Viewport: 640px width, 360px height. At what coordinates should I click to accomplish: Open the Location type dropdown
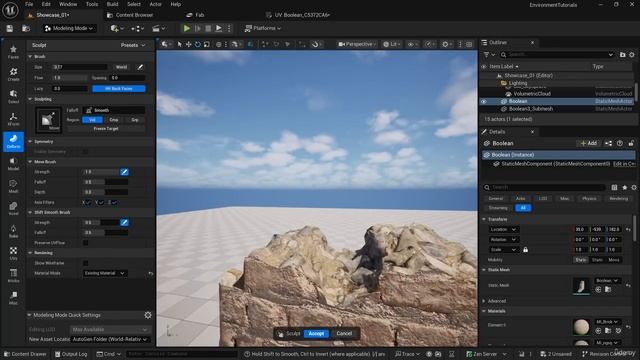pyautogui.click(x=503, y=229)
